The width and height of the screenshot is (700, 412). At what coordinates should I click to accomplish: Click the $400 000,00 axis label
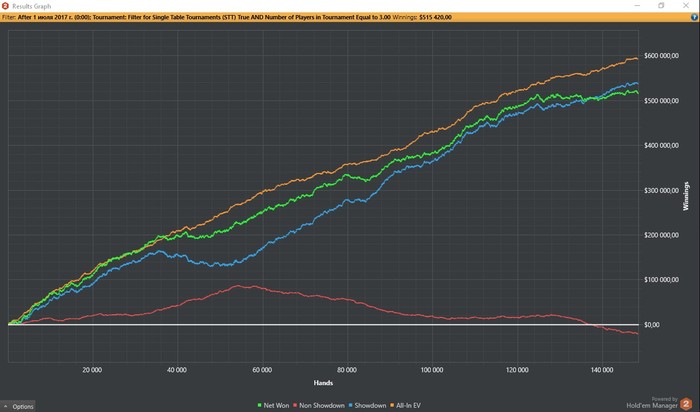tap(661, 146)
